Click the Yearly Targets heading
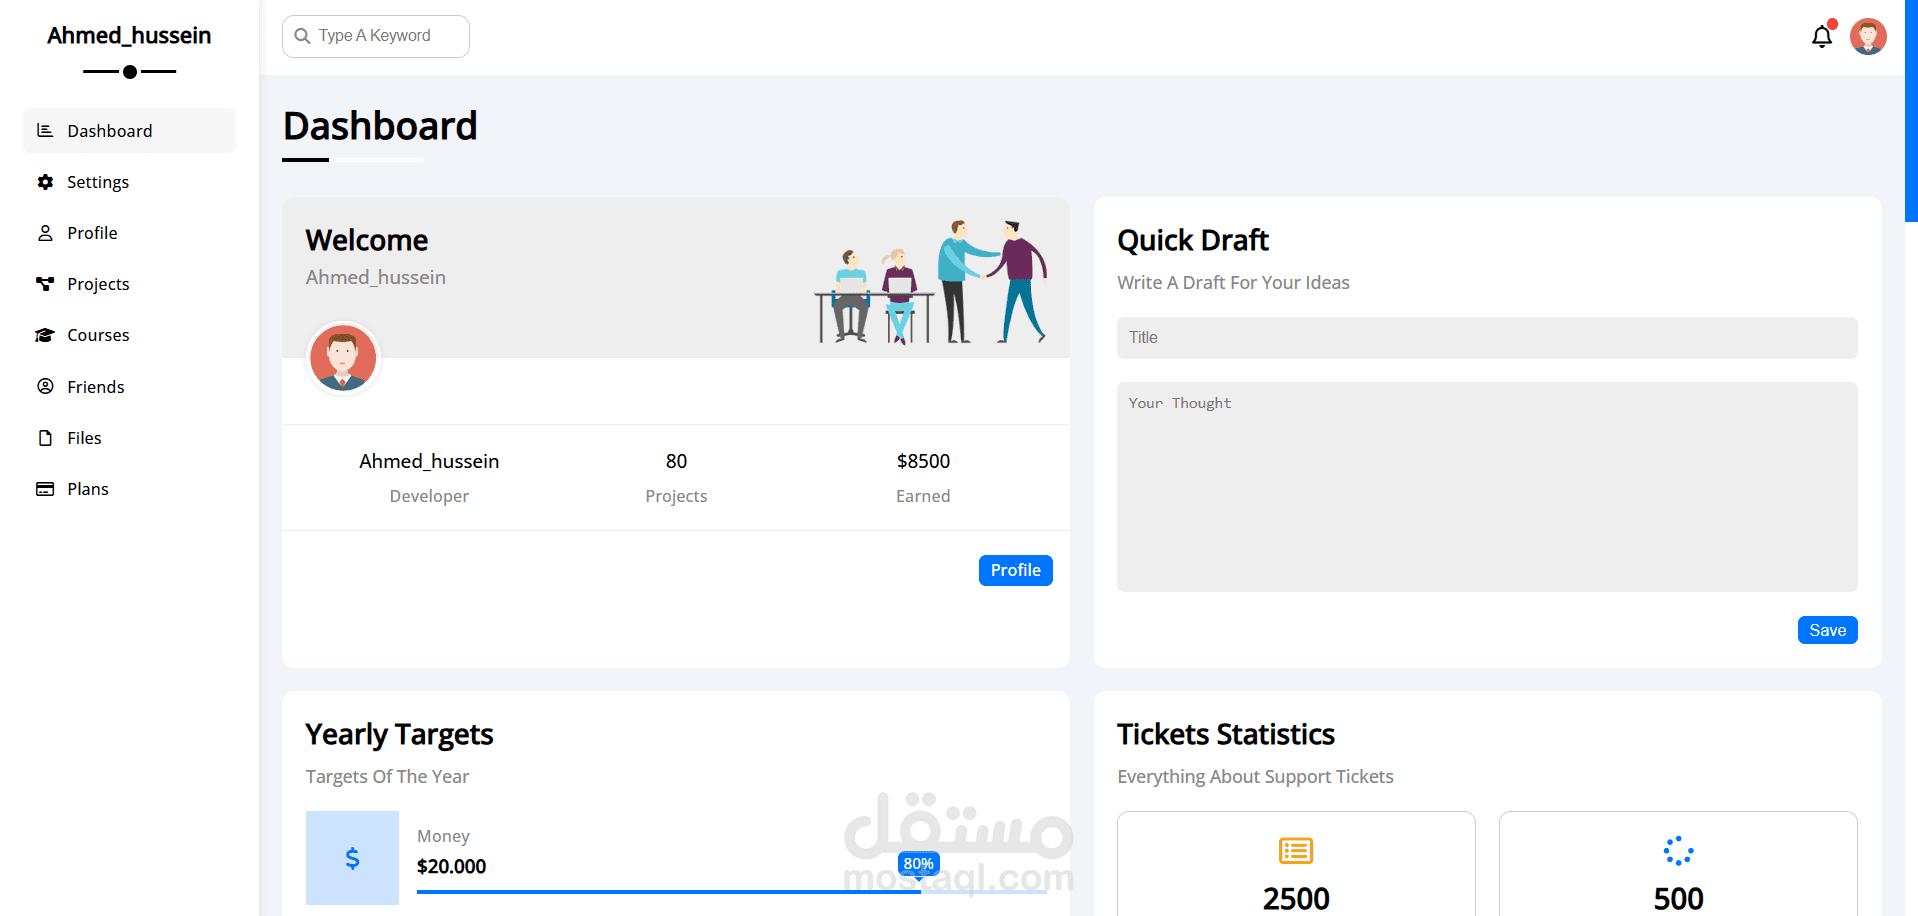This screenshot has width=1918, height=916. (x=399, y=735)
